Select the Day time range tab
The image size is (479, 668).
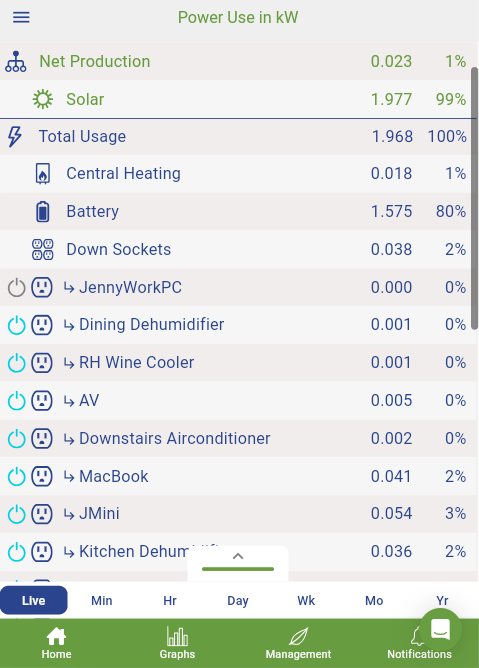[x=238, y=601]
